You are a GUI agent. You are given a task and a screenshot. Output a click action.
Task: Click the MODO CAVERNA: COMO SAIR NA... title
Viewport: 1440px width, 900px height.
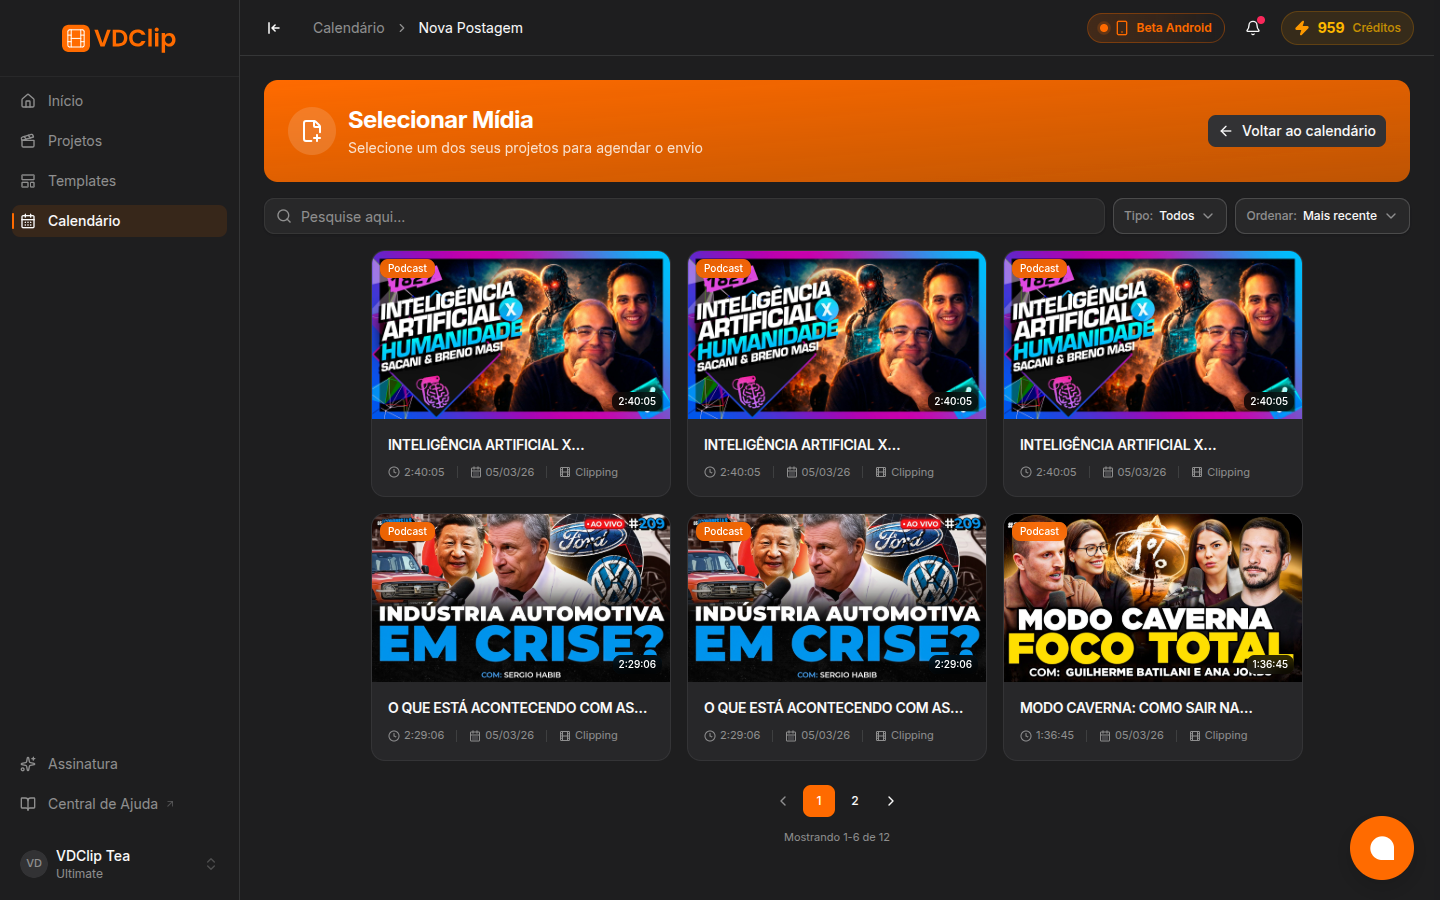pyautogui.click(x=1136, y=708)
